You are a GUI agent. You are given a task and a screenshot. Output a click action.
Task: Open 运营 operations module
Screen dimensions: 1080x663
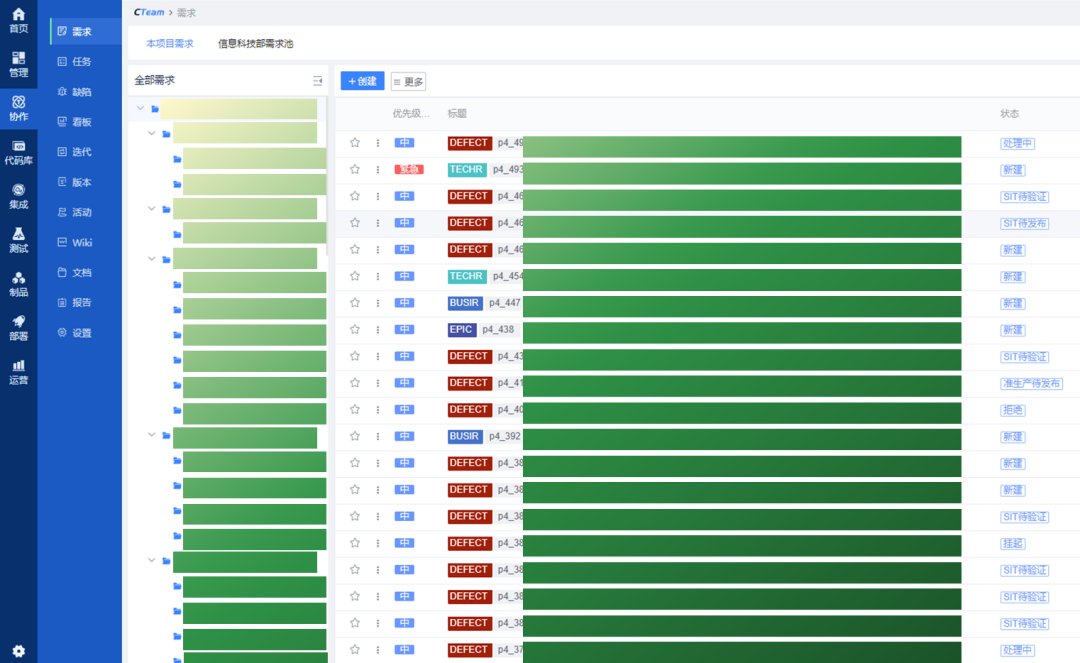[19, 372]
